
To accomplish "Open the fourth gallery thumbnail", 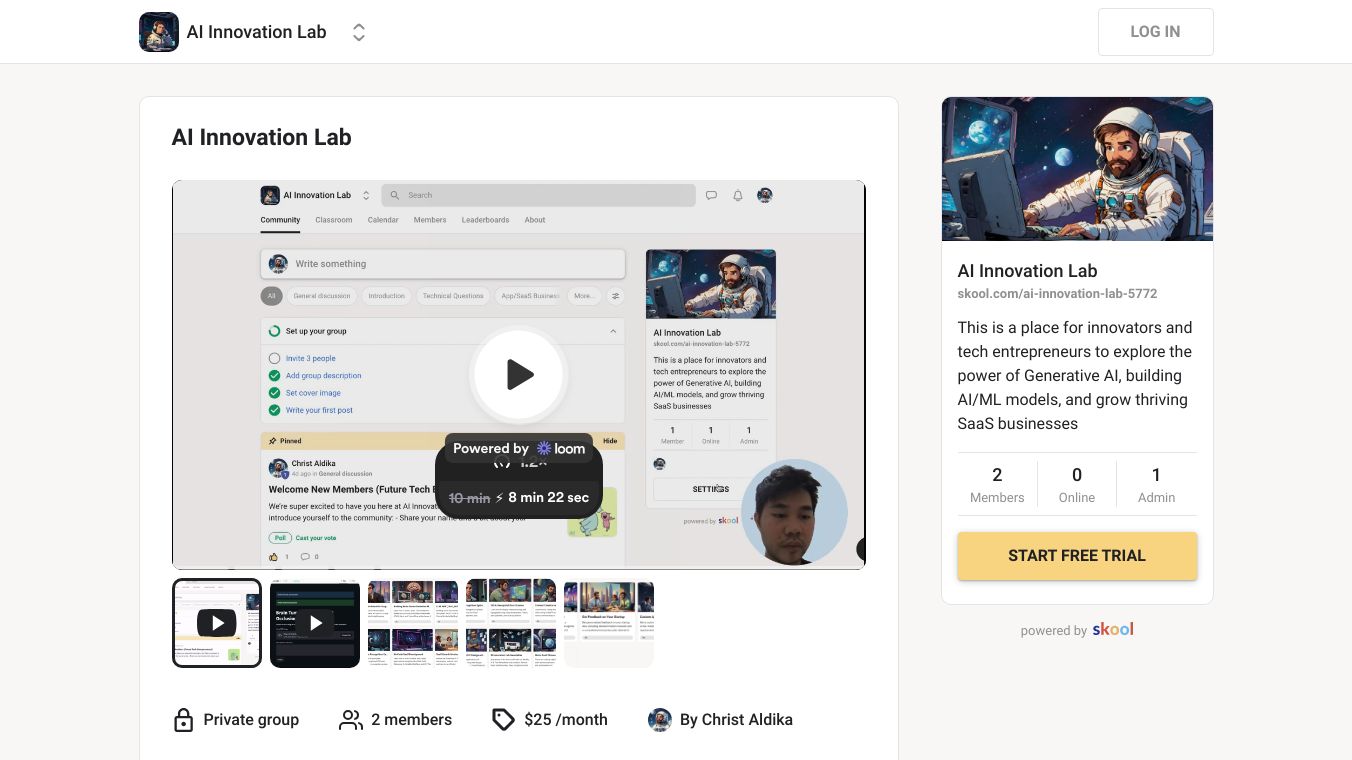I will click(511, 623).
